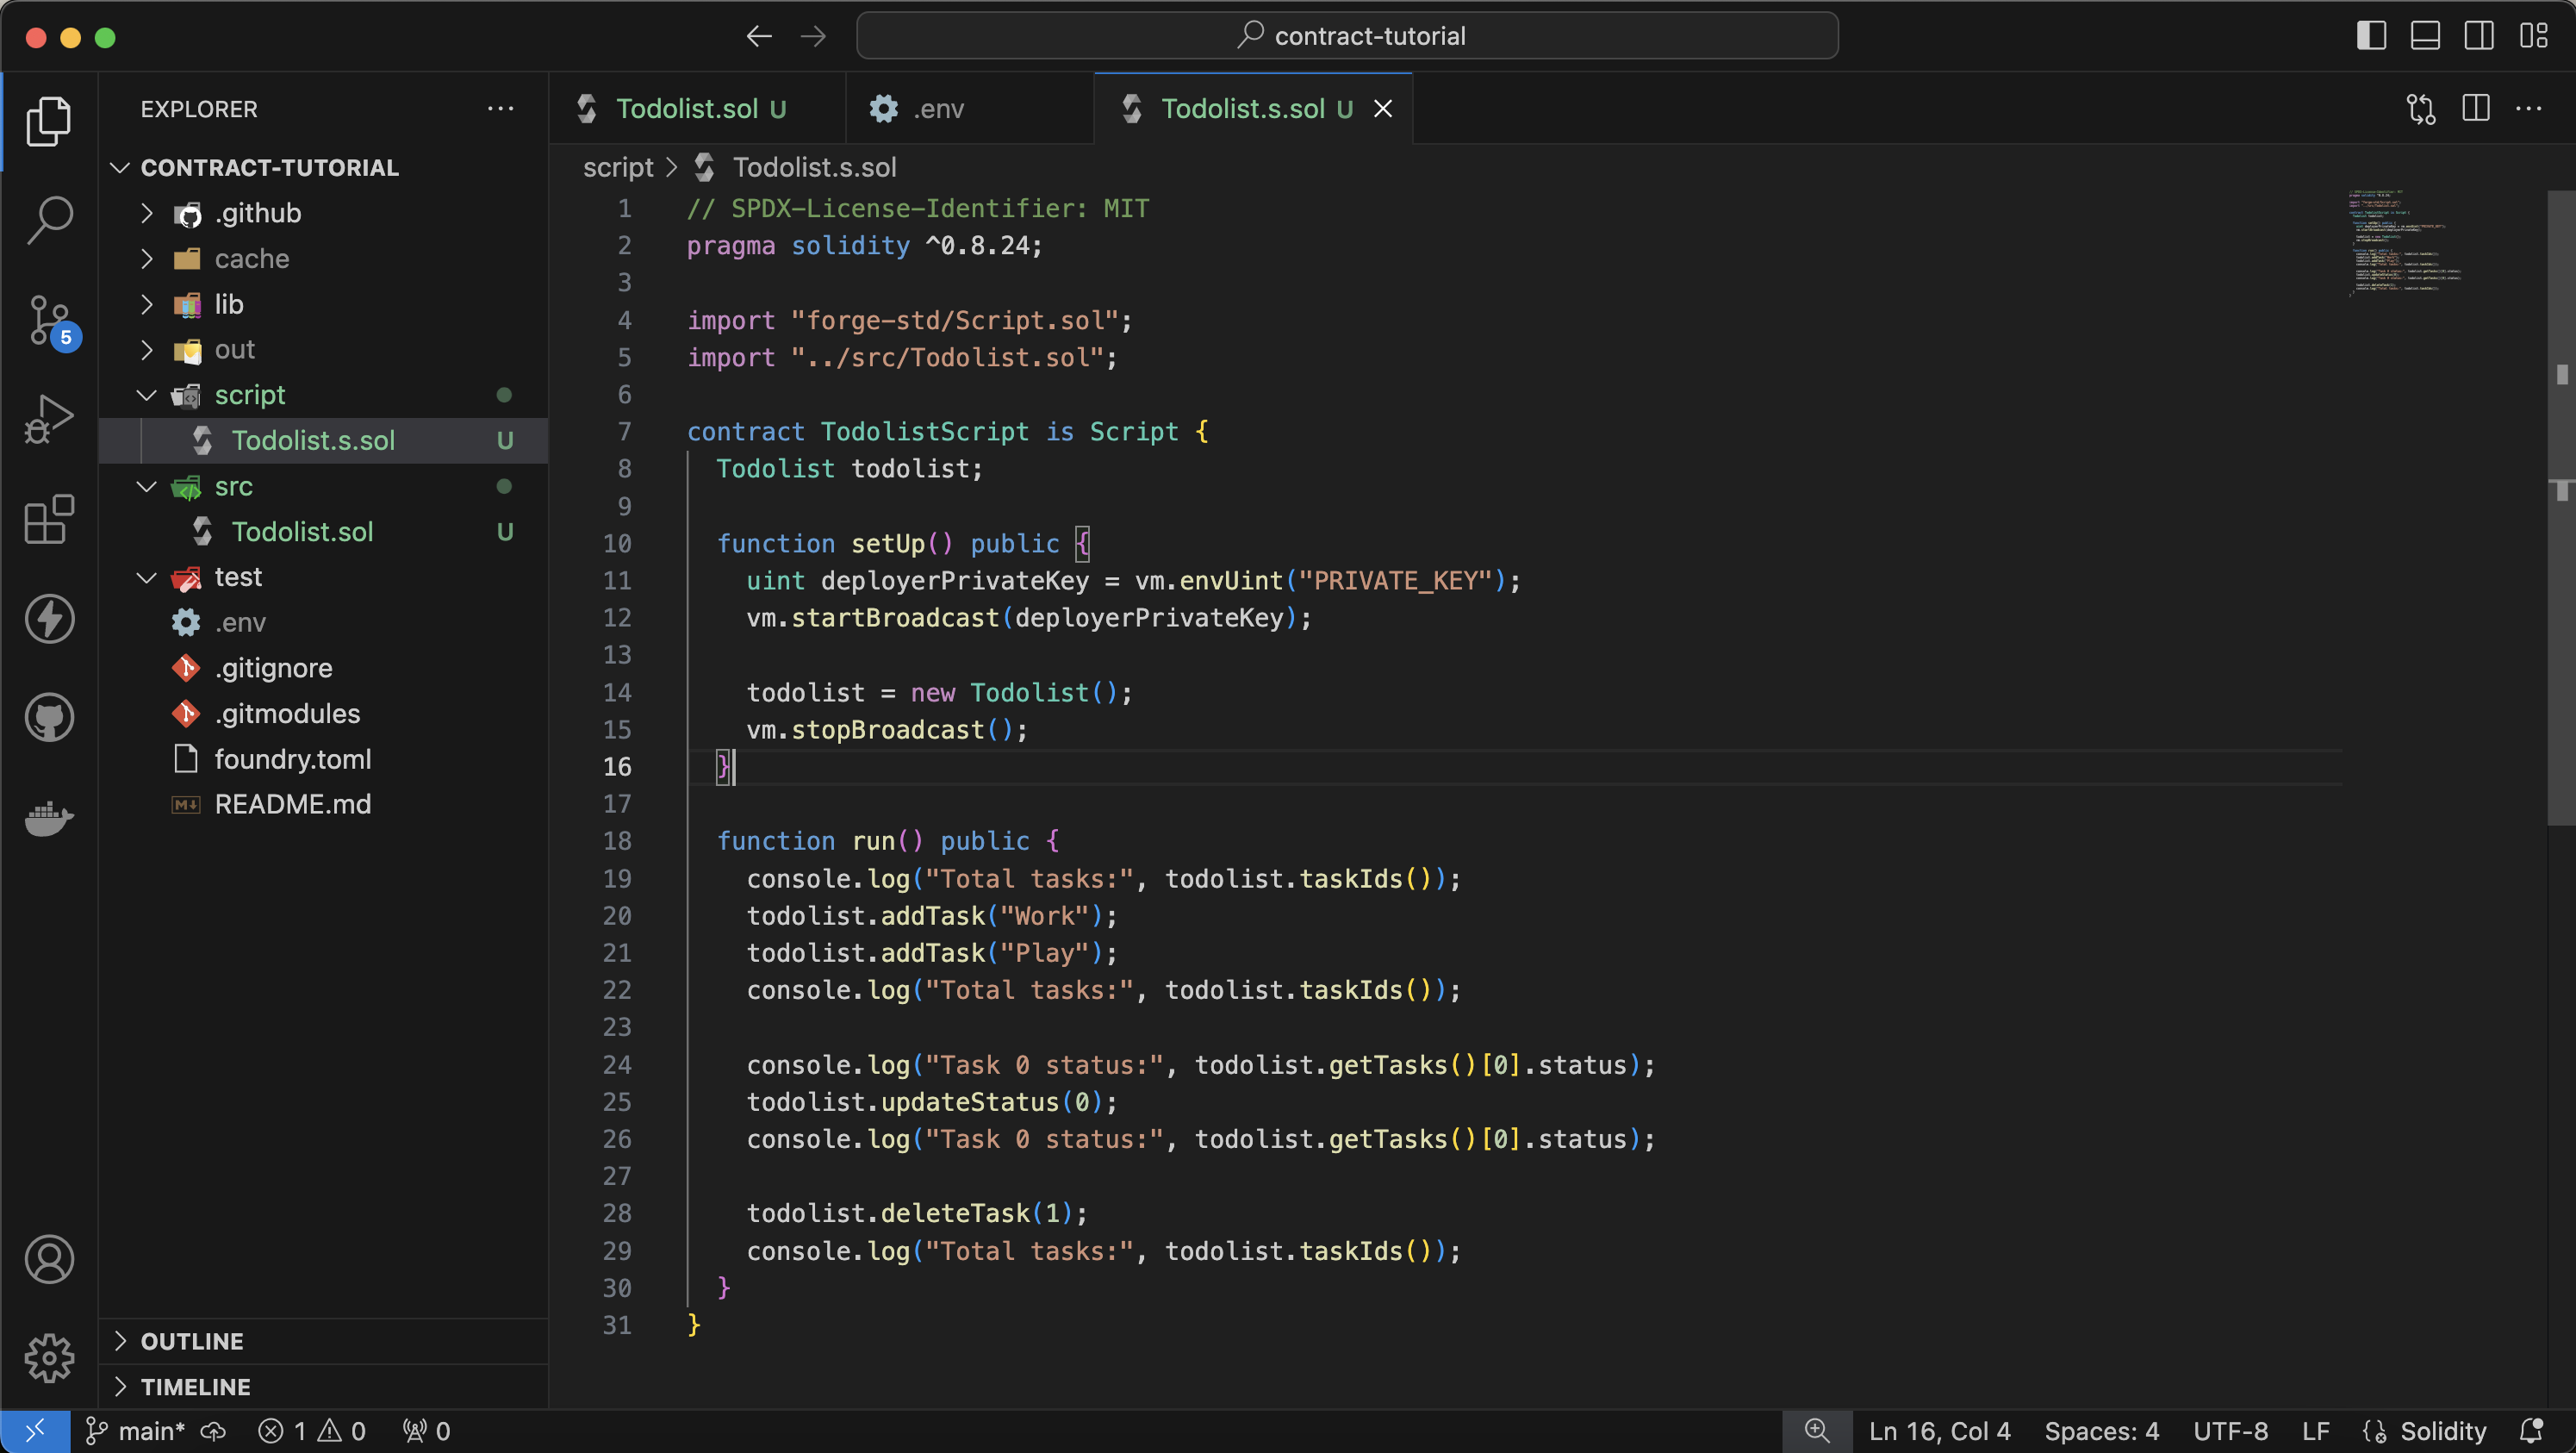This screenshot has width=2576, height=1453.
Task: Open Run and Debug view
Action: (x=48, y=419)
